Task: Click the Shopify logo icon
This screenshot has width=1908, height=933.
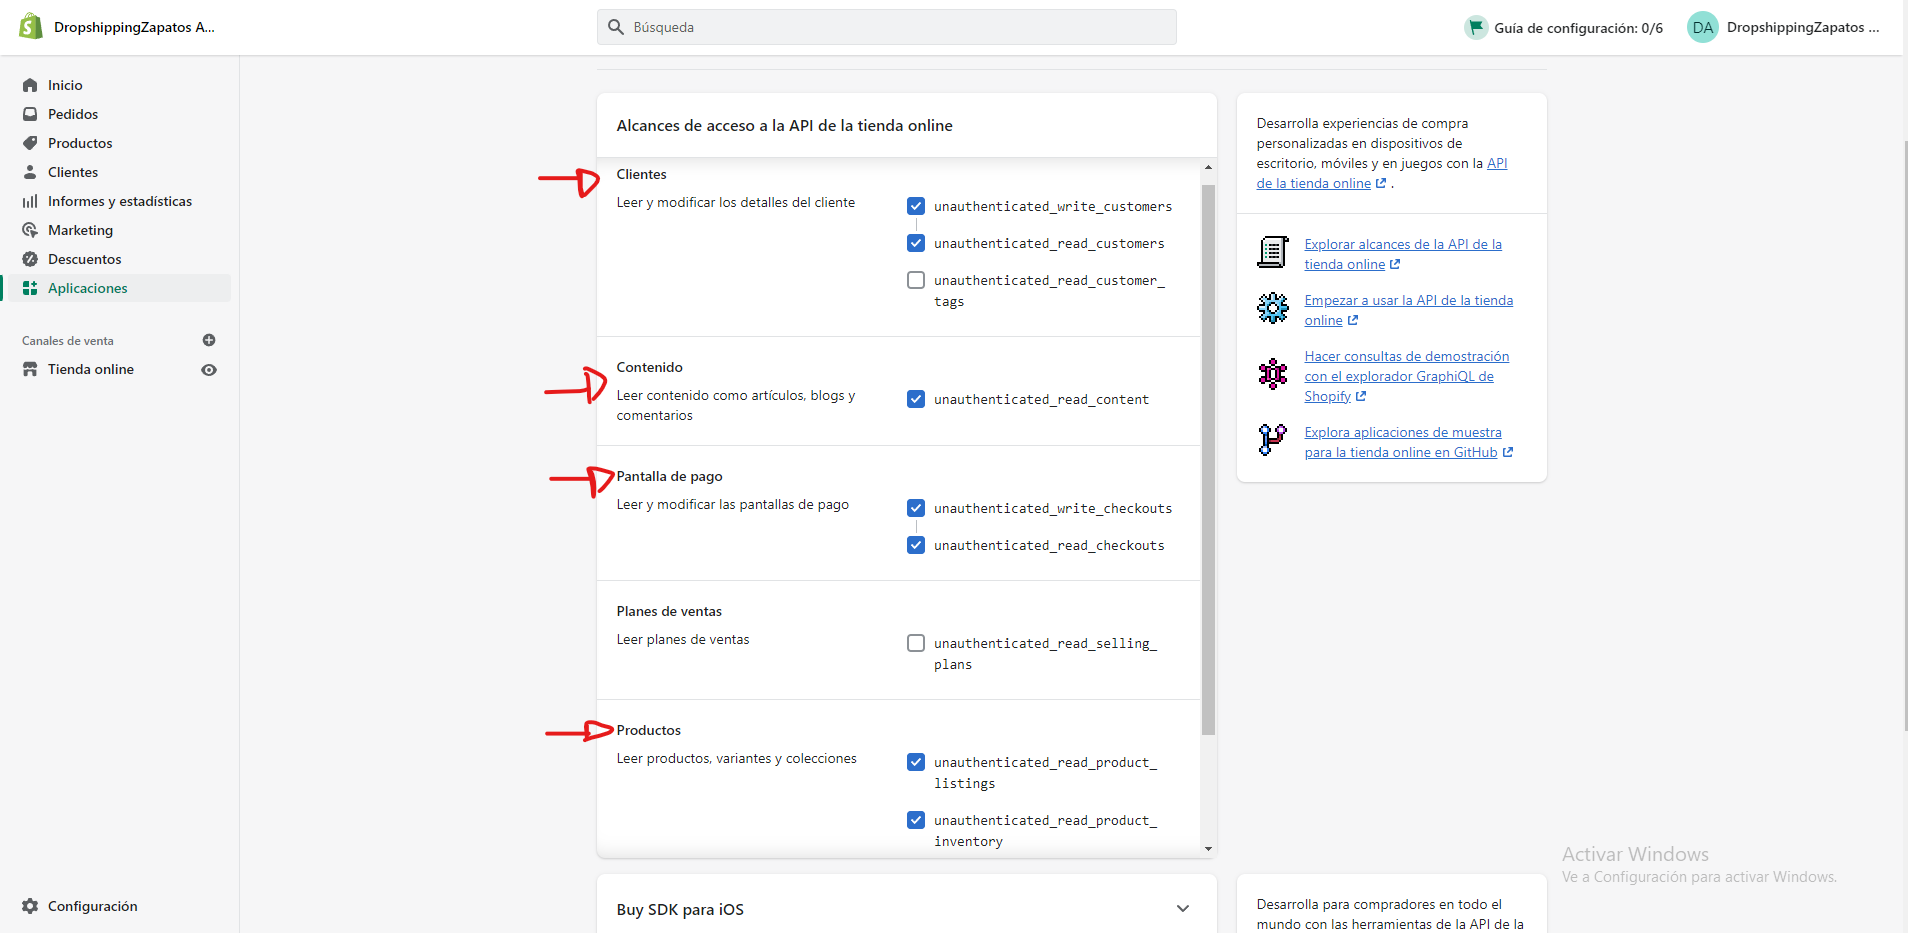Action: pyautogui.click(x=31, y=27)
